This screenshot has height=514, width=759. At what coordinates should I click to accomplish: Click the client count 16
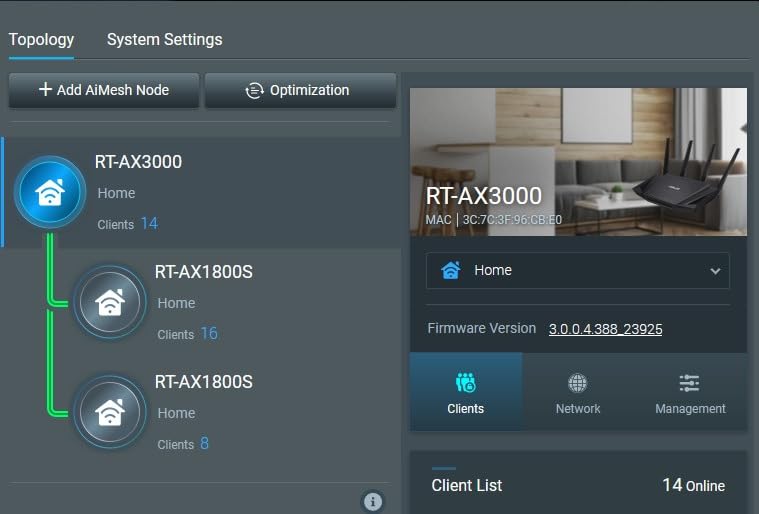209,333
